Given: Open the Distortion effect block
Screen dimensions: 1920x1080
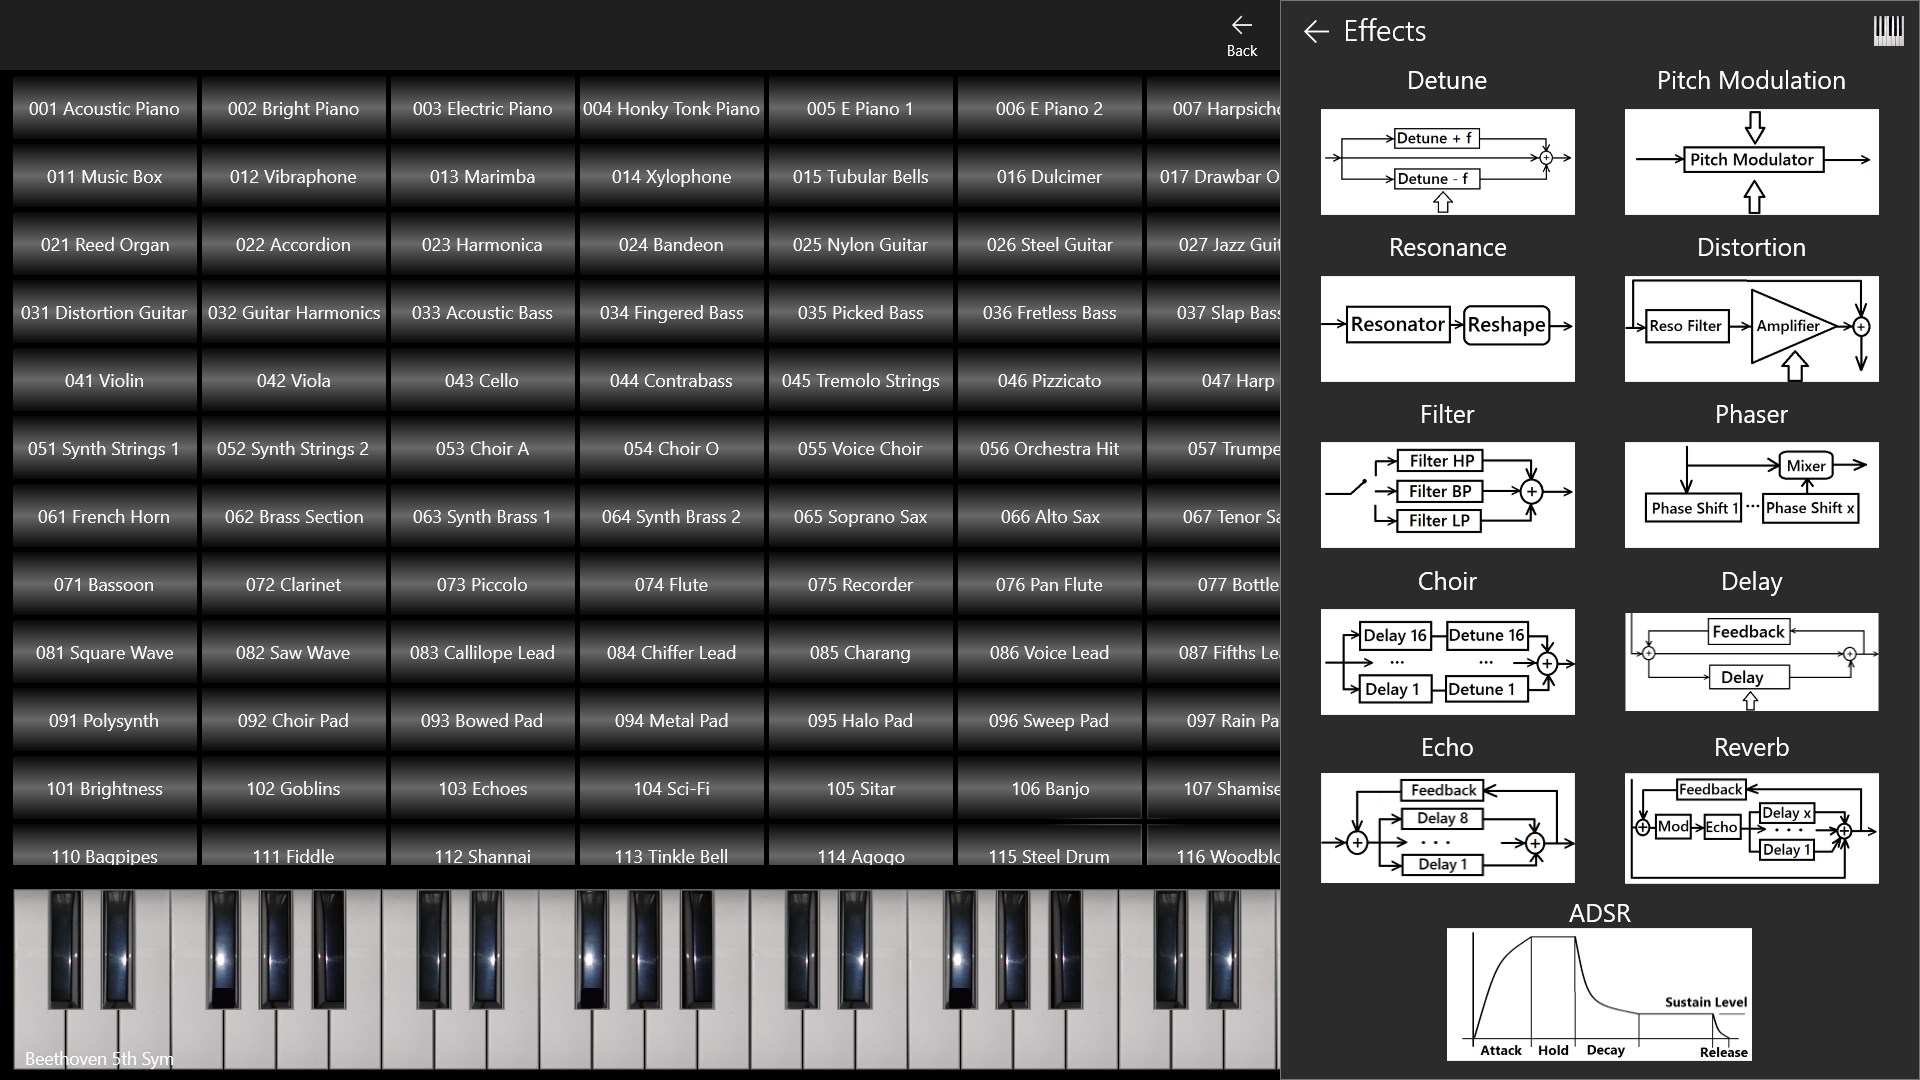Looking at the screenshot, I should 1751,328.
